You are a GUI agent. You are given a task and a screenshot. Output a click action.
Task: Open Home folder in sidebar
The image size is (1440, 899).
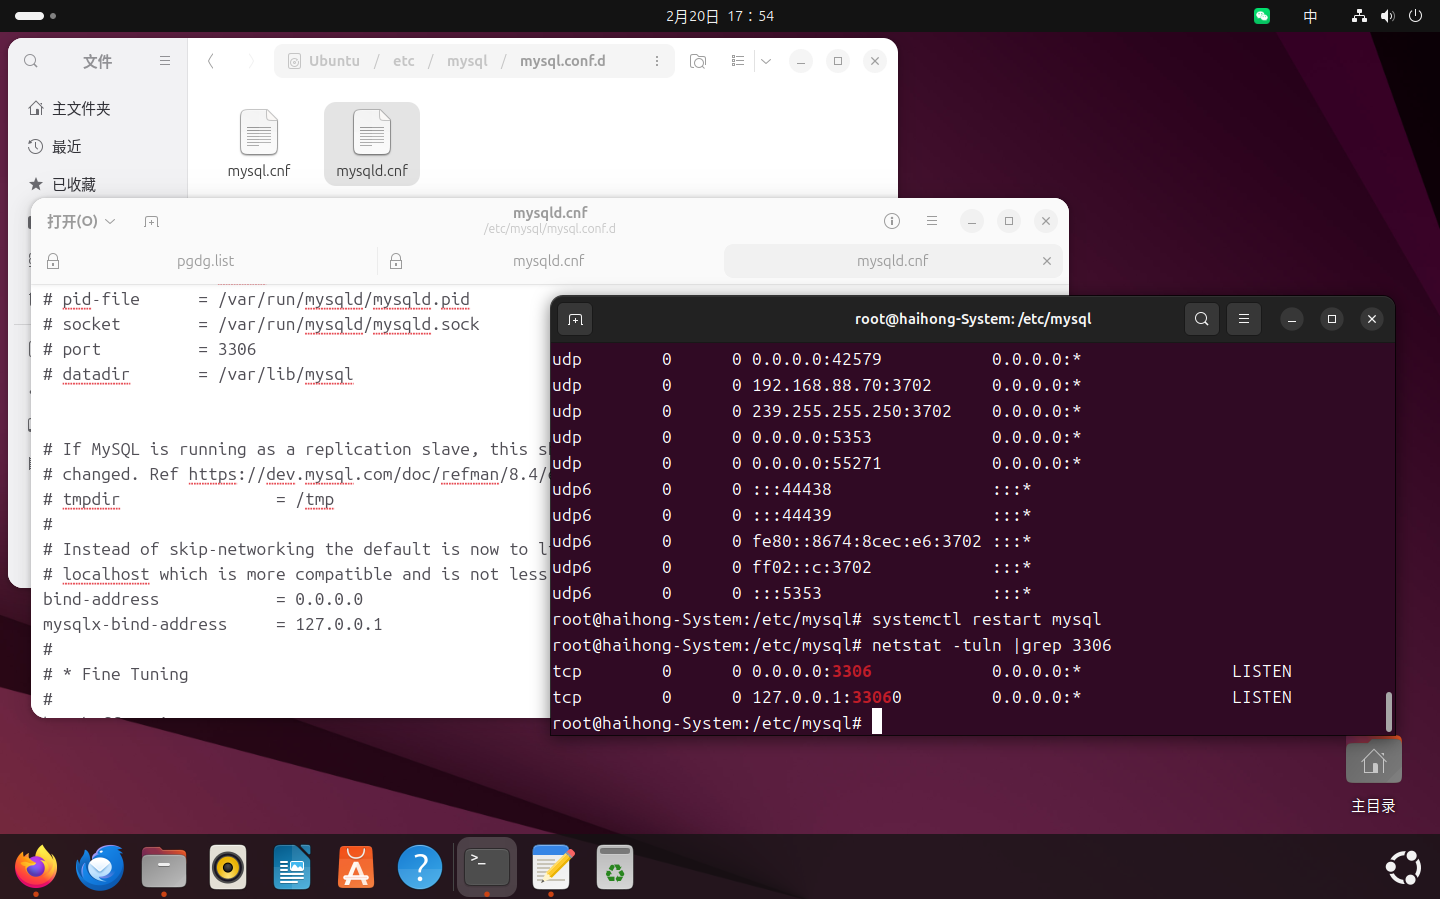[x=100, y=108]
